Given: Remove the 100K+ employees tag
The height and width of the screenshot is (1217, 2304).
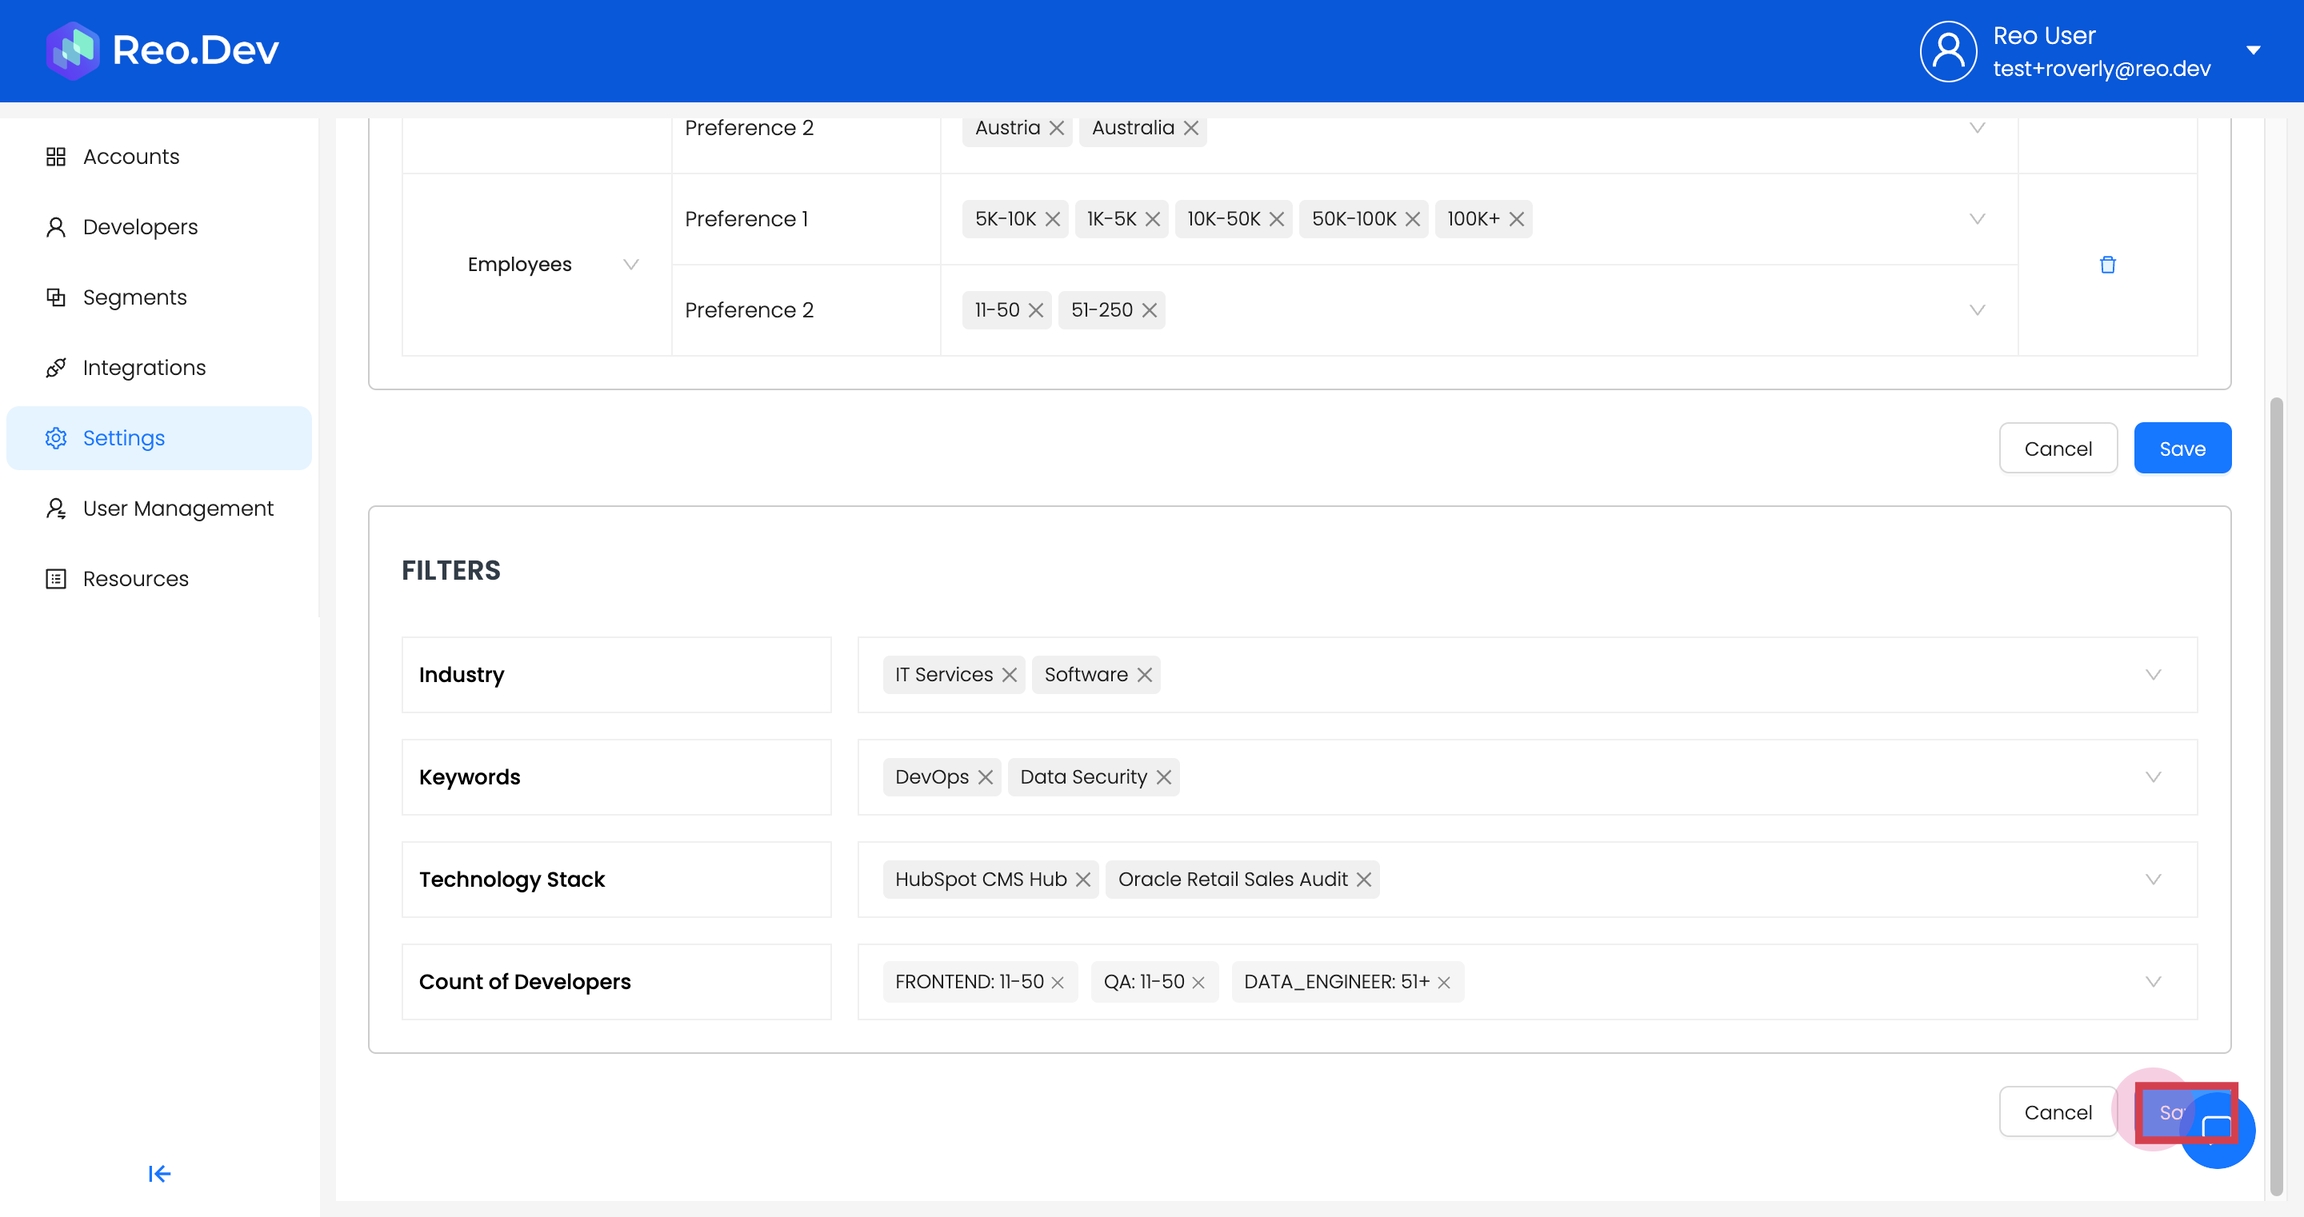Looking at the screenshot, I should tap(1516, 219).
